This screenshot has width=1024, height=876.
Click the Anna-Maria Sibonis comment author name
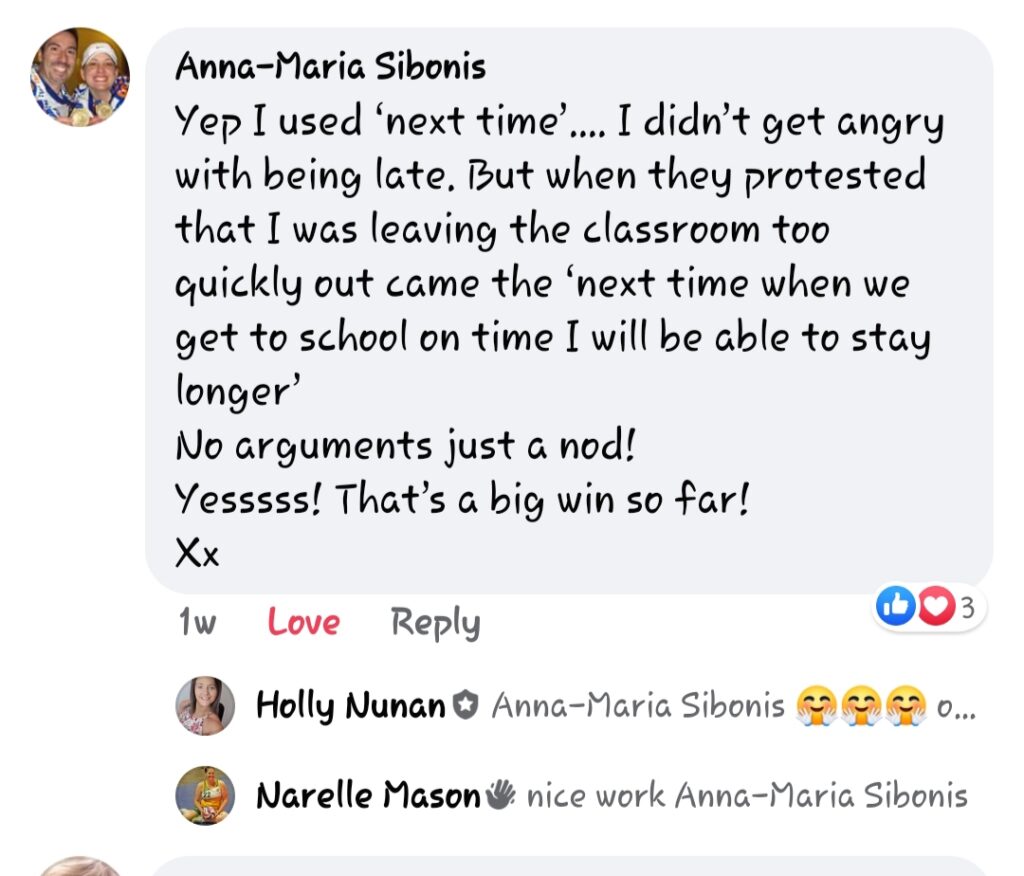330,67
